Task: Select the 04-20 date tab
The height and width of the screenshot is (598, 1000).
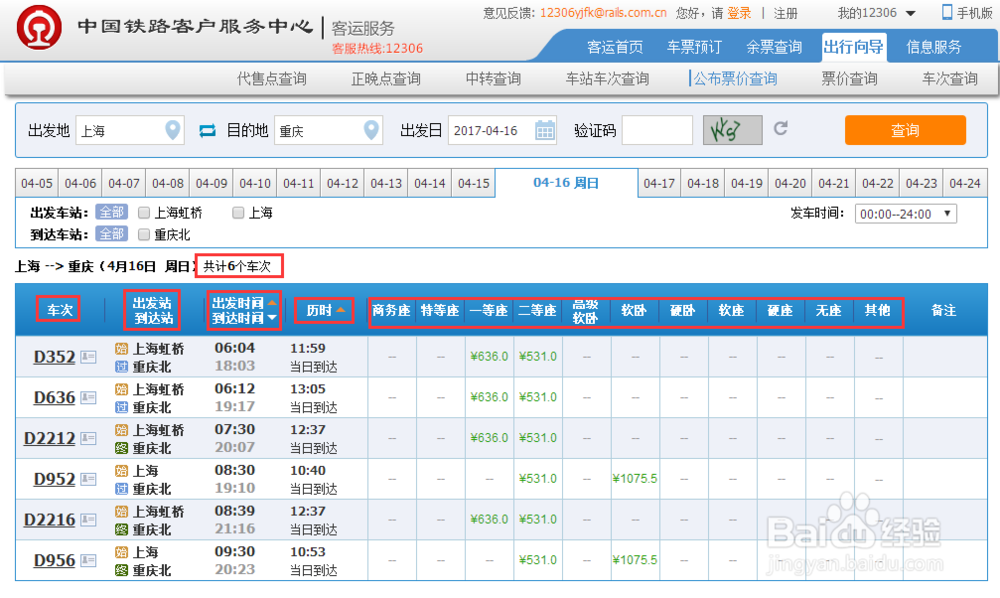Action: pyautogui.click(x=789, y=183)
